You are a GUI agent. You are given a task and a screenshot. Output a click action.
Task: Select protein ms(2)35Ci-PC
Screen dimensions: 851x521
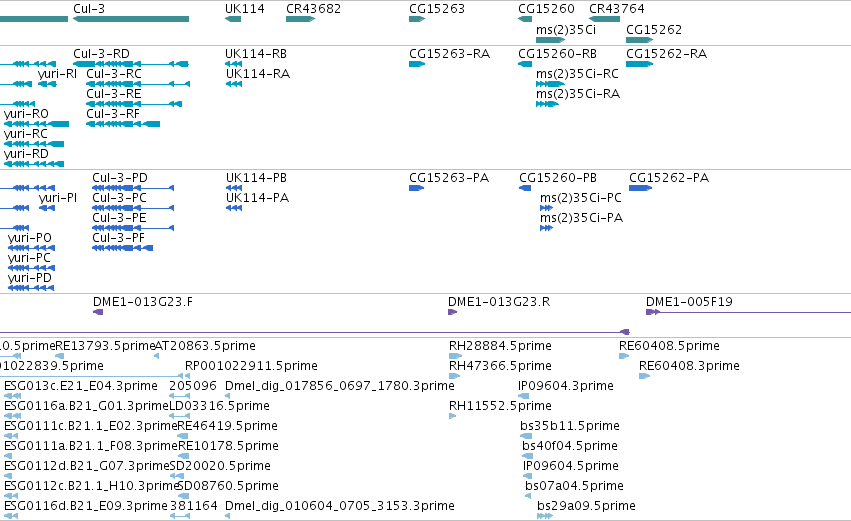point(581,198)
